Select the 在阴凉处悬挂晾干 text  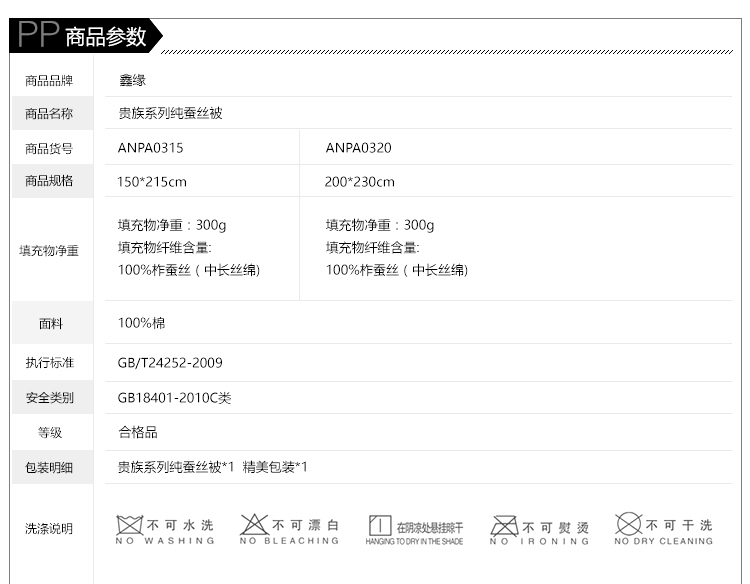coord(430,528)
